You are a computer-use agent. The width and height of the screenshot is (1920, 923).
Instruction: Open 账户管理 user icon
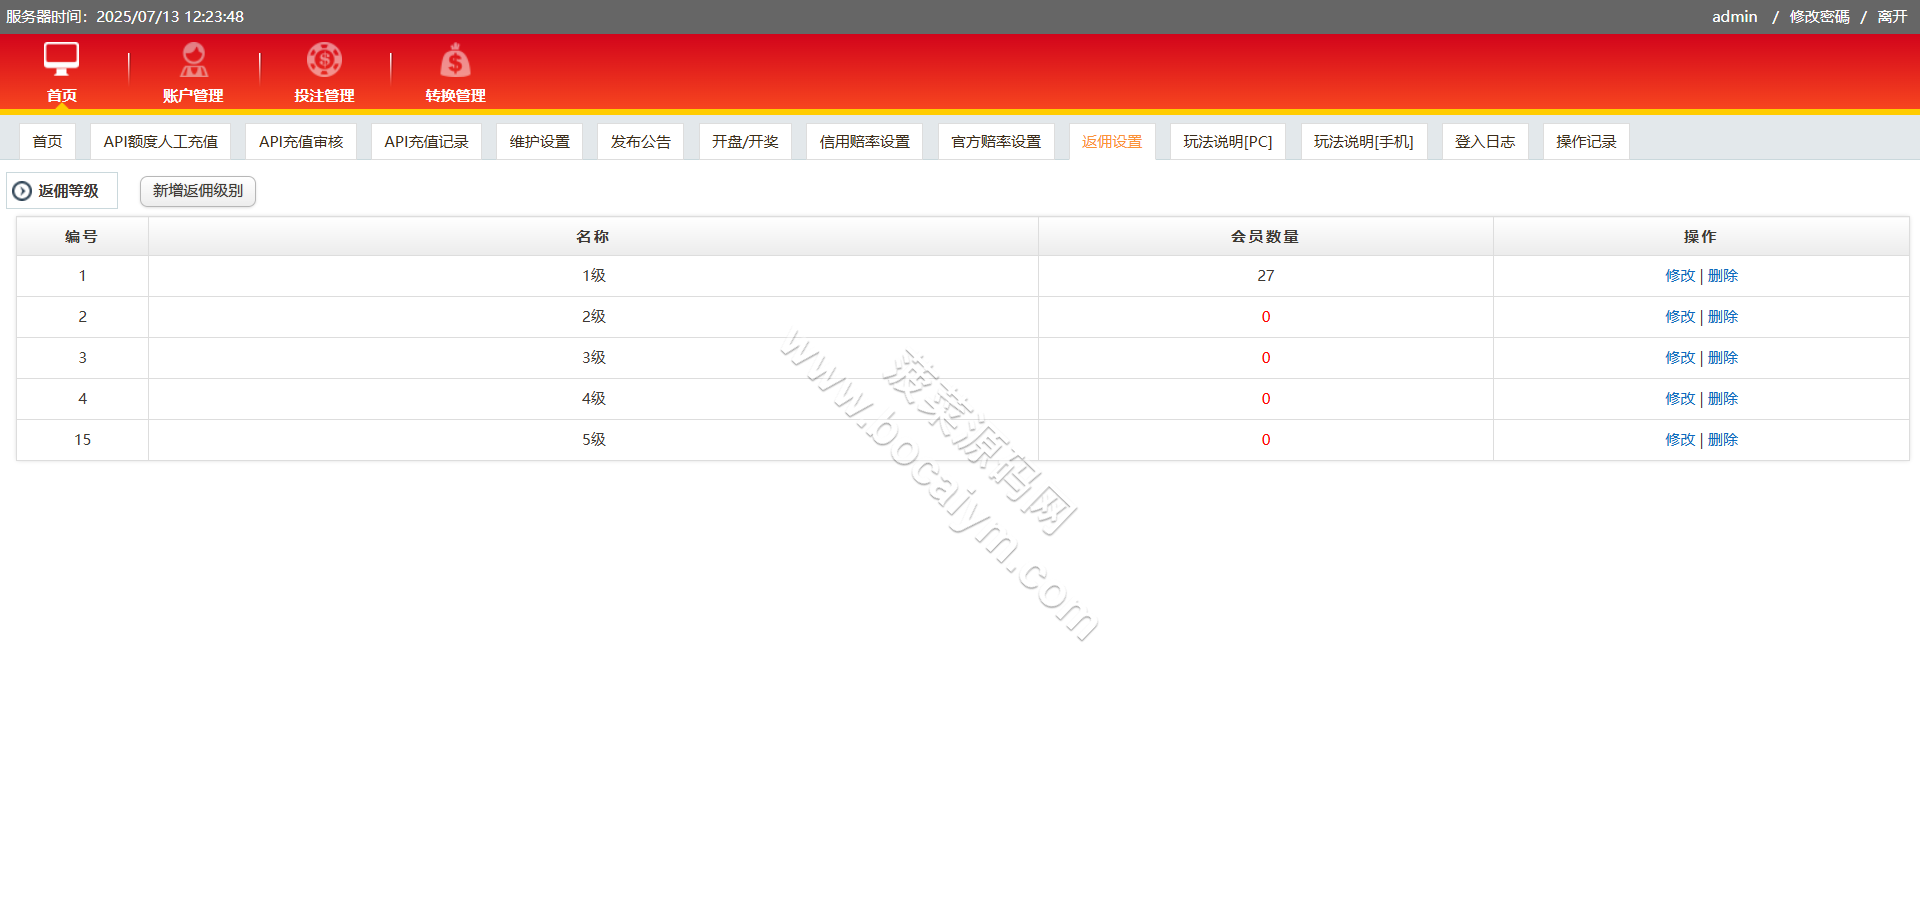coord(193,60)
